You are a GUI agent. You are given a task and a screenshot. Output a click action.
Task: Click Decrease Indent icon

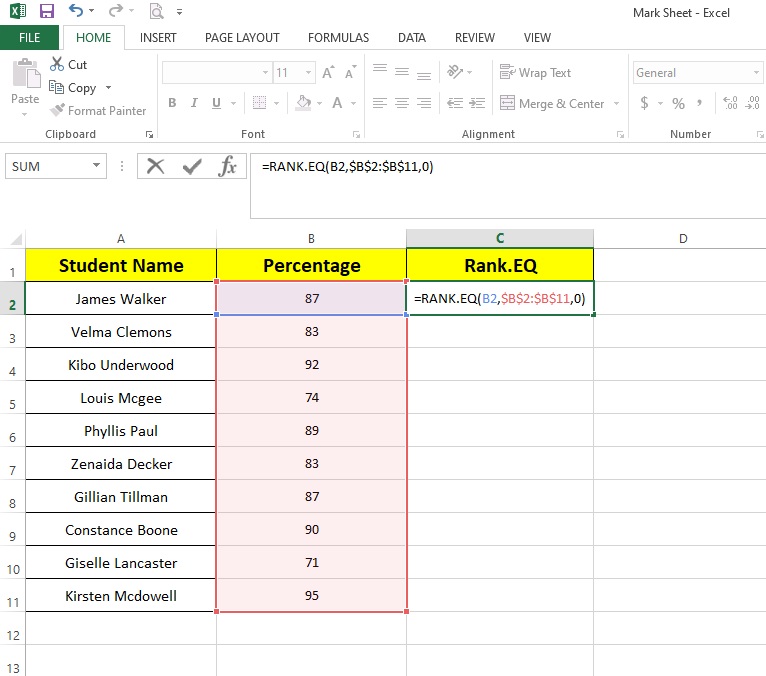[x=455, y=103]
